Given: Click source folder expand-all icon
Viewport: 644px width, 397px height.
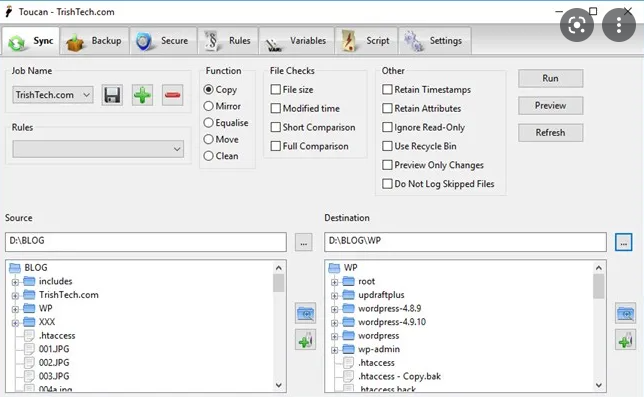Looking at the screenshot, I should tap(305, 314).
